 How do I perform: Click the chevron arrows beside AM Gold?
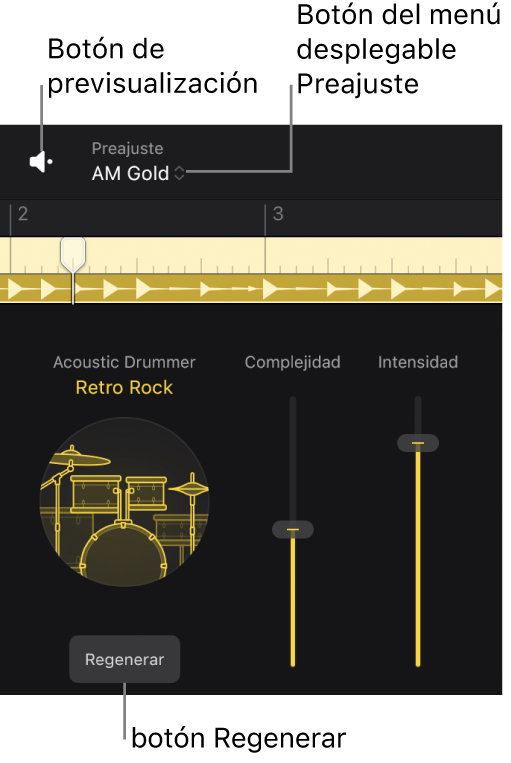(179, 173)
